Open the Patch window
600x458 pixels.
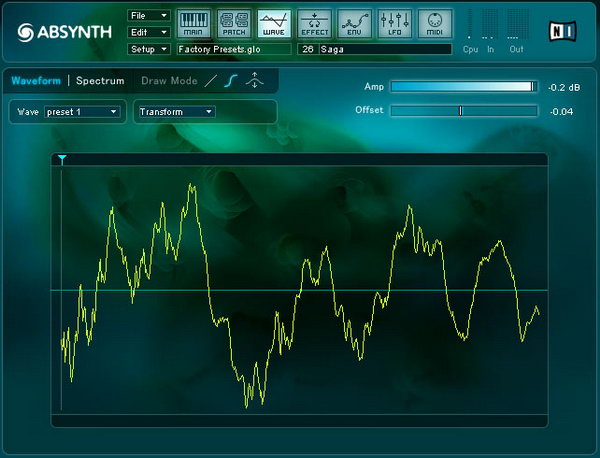tap(234, 24)
